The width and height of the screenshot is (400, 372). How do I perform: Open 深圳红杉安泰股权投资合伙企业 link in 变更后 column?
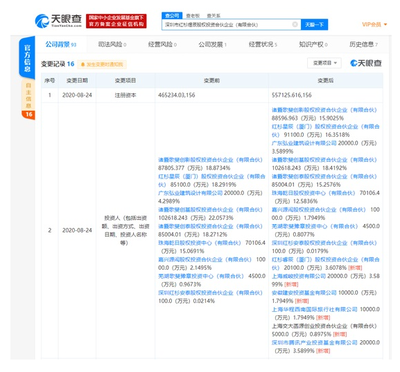[x=324, y=243]
